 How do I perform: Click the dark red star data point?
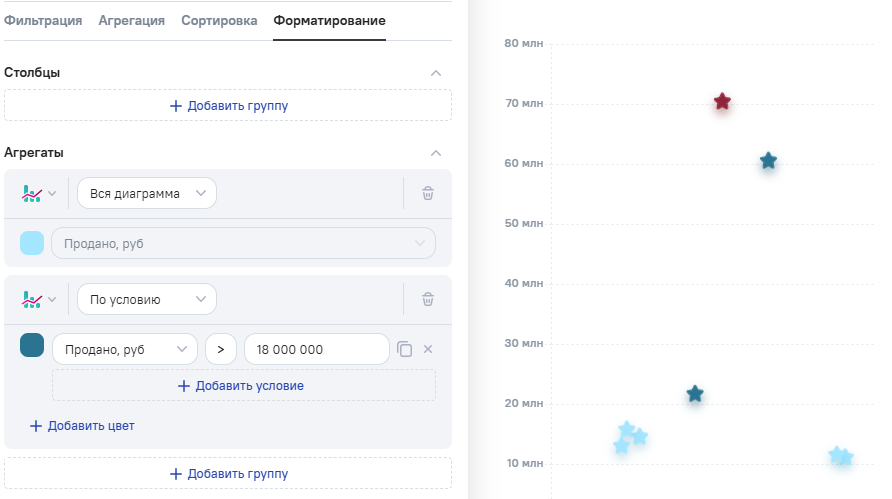[722, 102]
